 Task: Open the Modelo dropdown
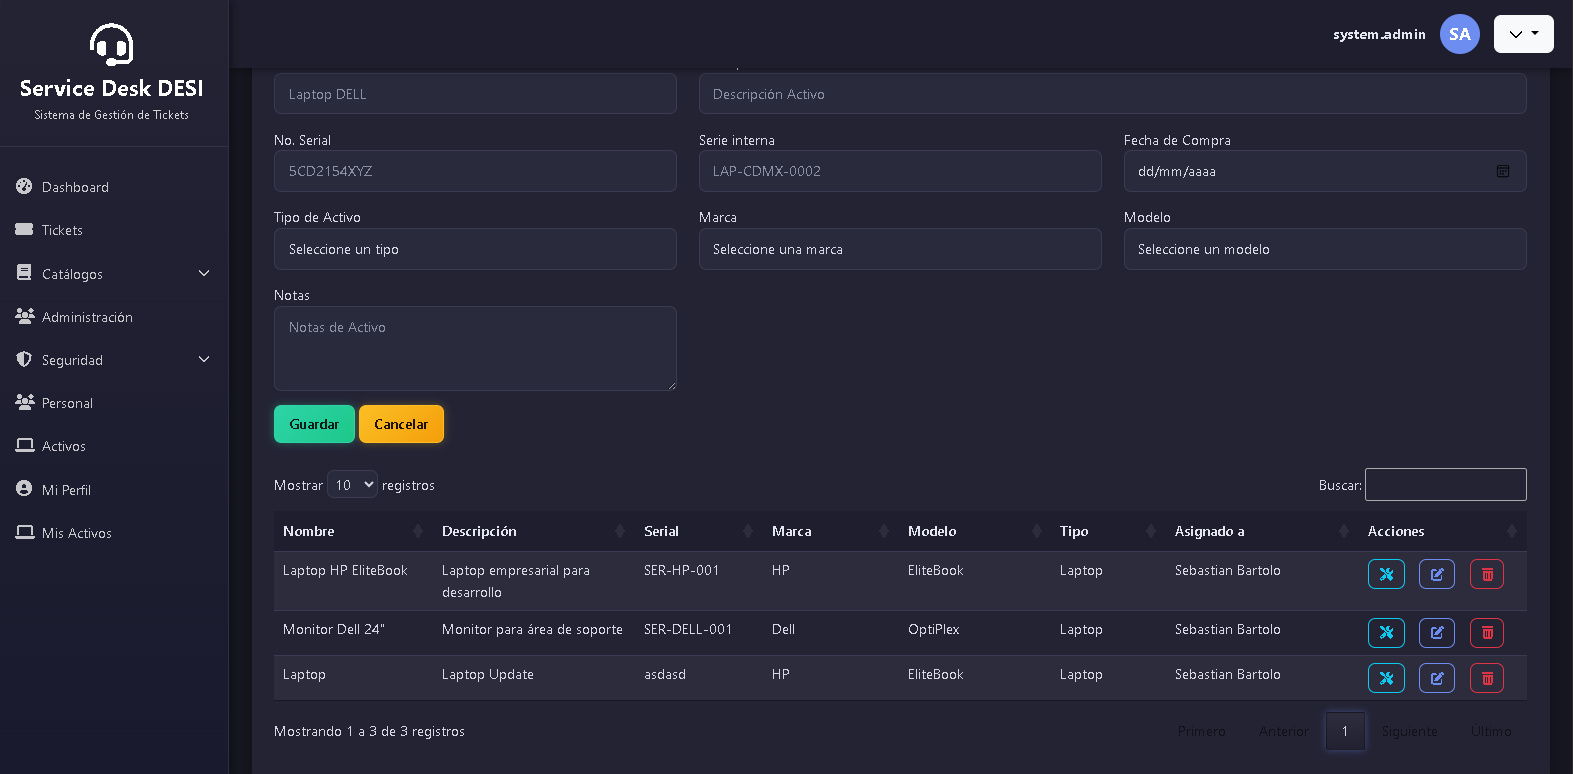tap(1325, 249)
